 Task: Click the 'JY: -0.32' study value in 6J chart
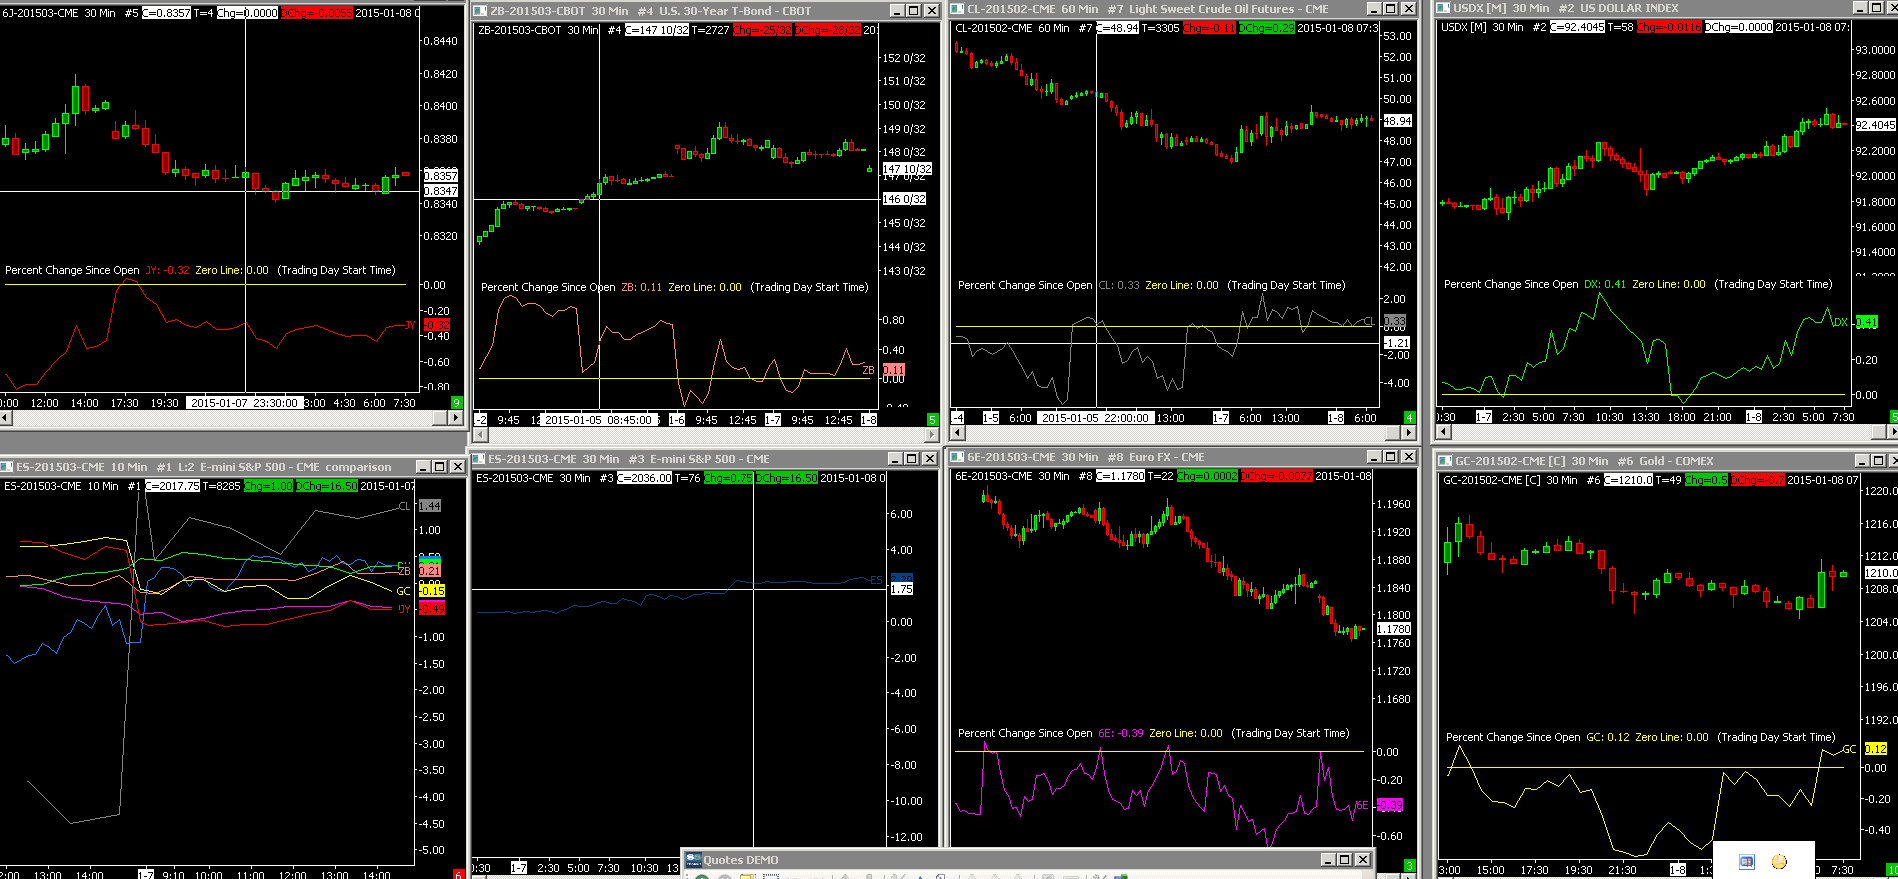coord(167,270)
